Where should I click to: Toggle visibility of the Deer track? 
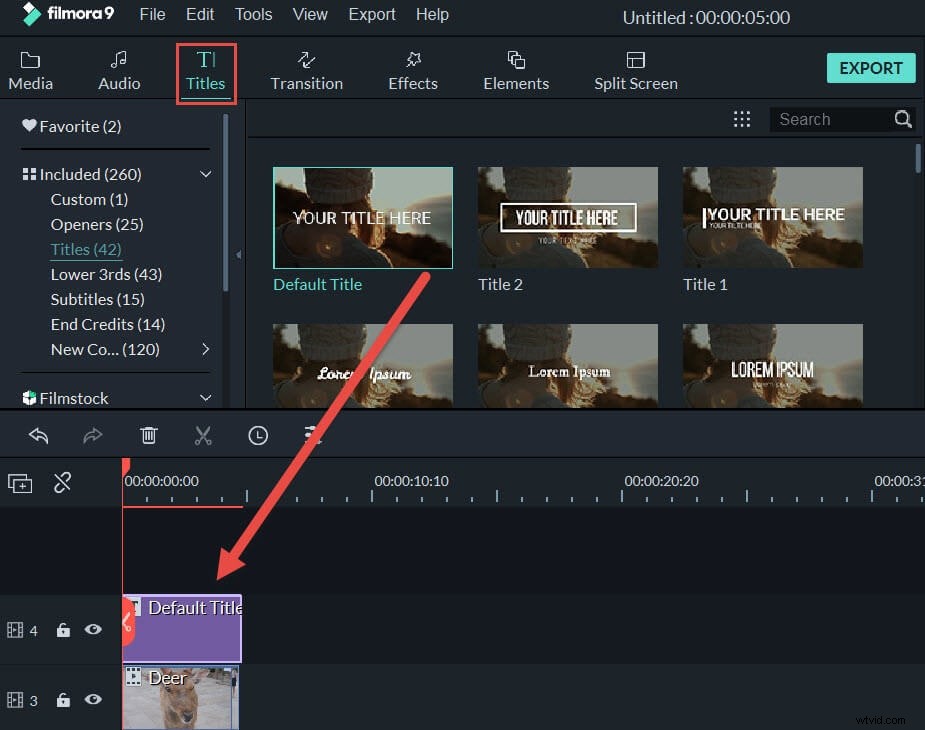93,700
